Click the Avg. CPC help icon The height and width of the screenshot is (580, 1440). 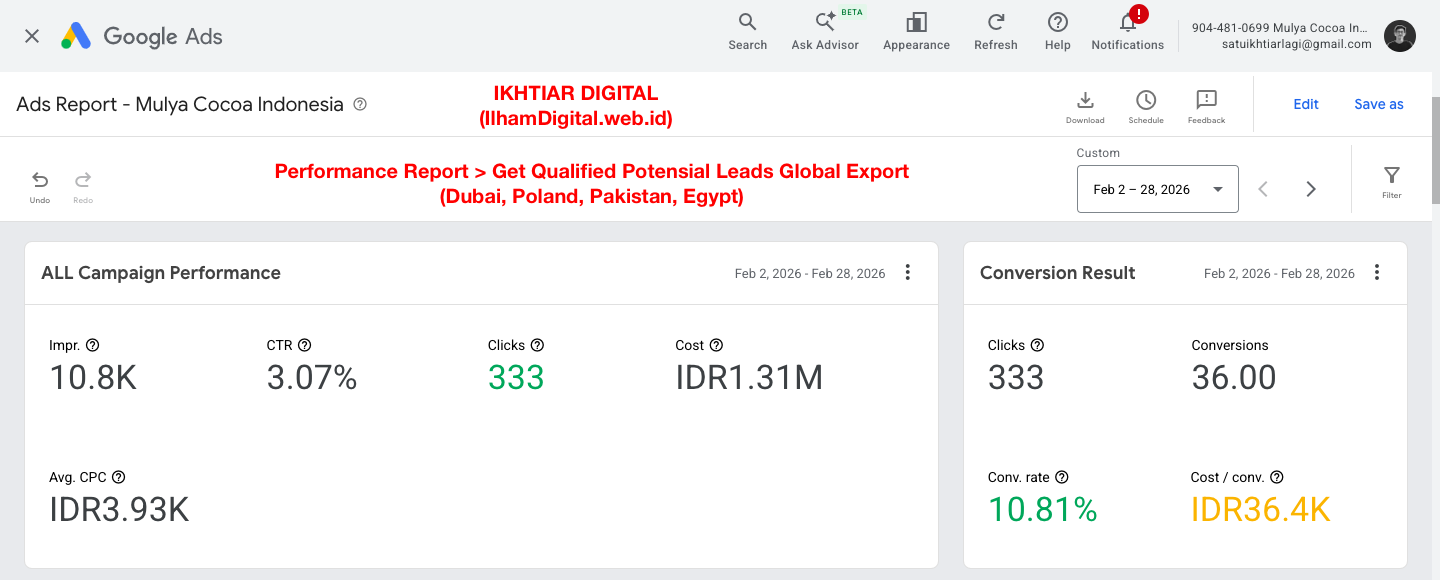(119, 477)
